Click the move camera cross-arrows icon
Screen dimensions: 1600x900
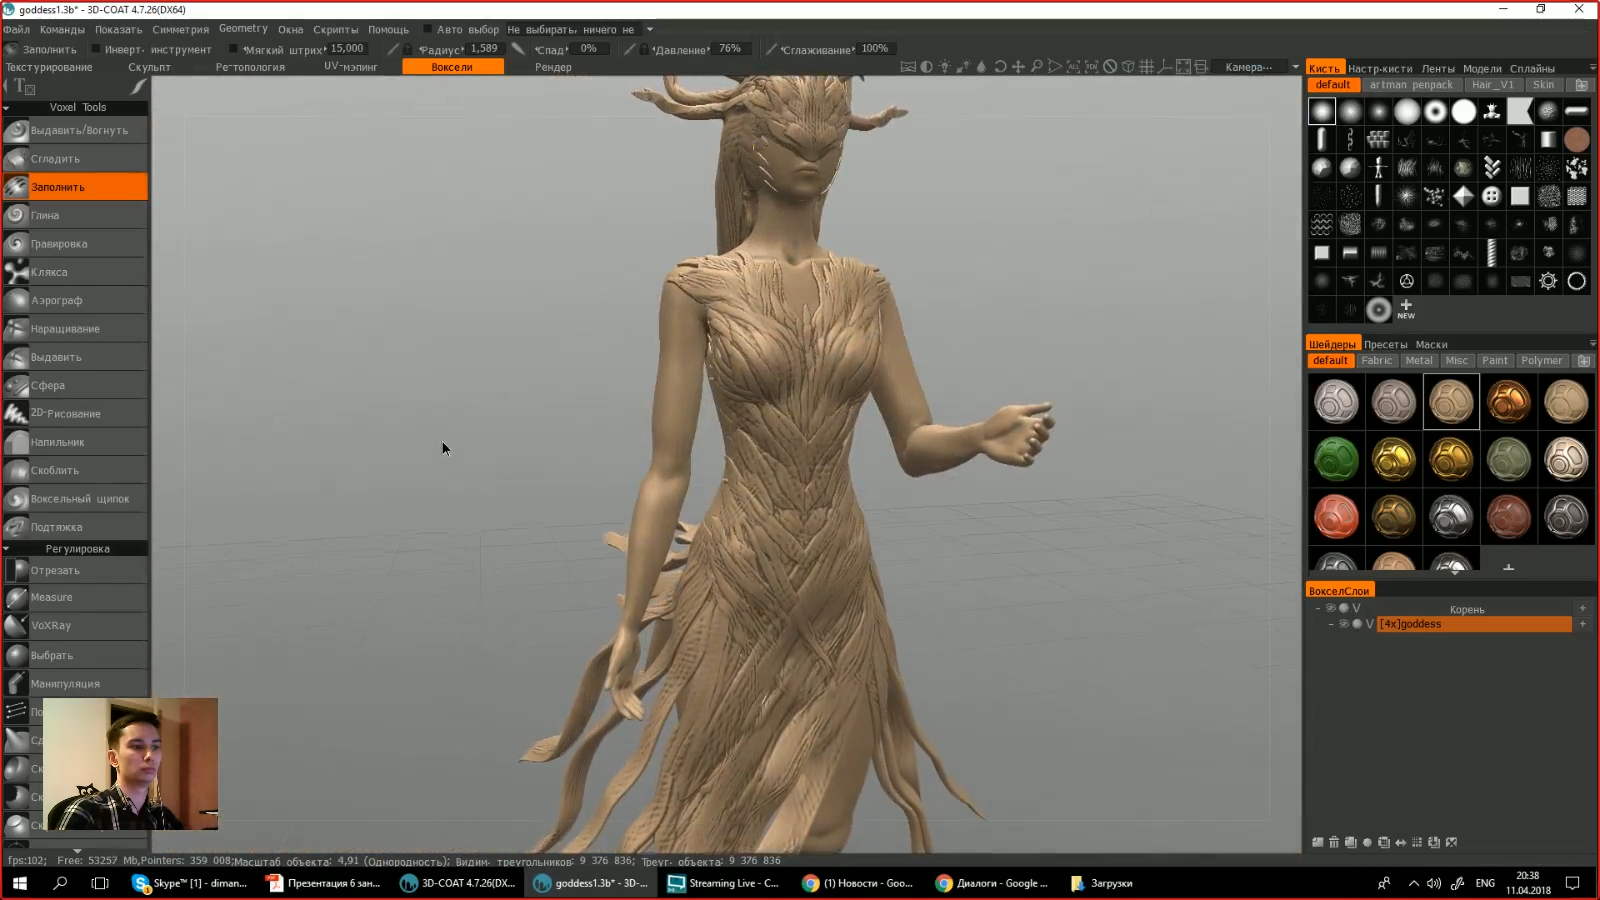[1018, 67]
